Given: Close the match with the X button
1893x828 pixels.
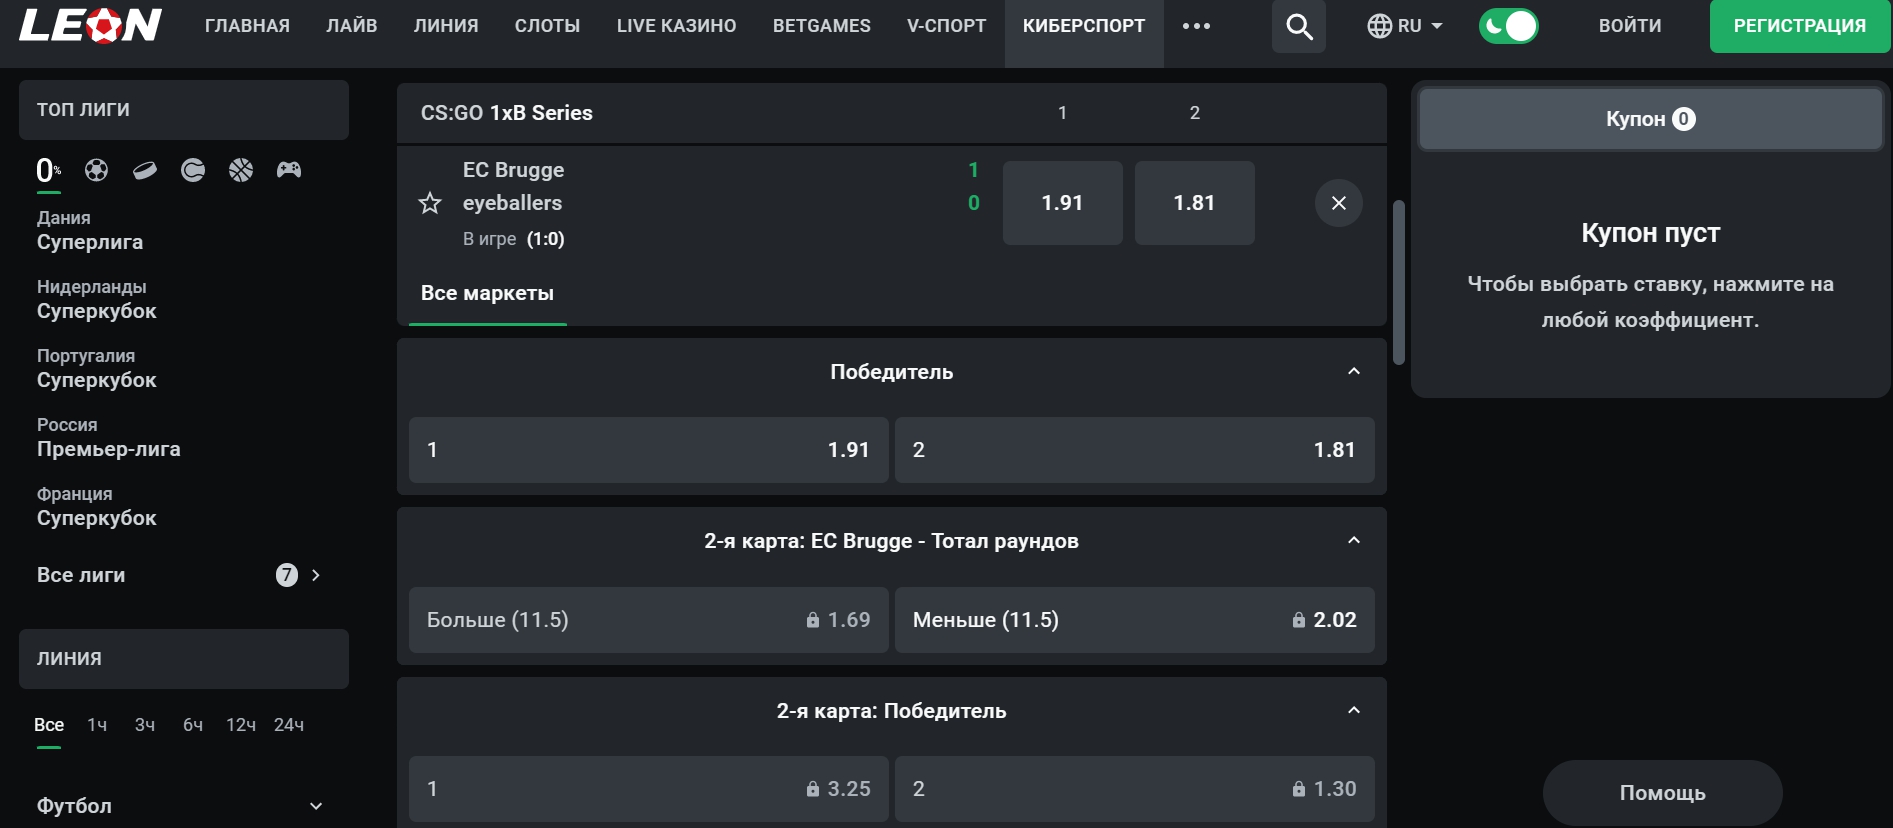Looking at the screenshot, I should [1339, 204].
